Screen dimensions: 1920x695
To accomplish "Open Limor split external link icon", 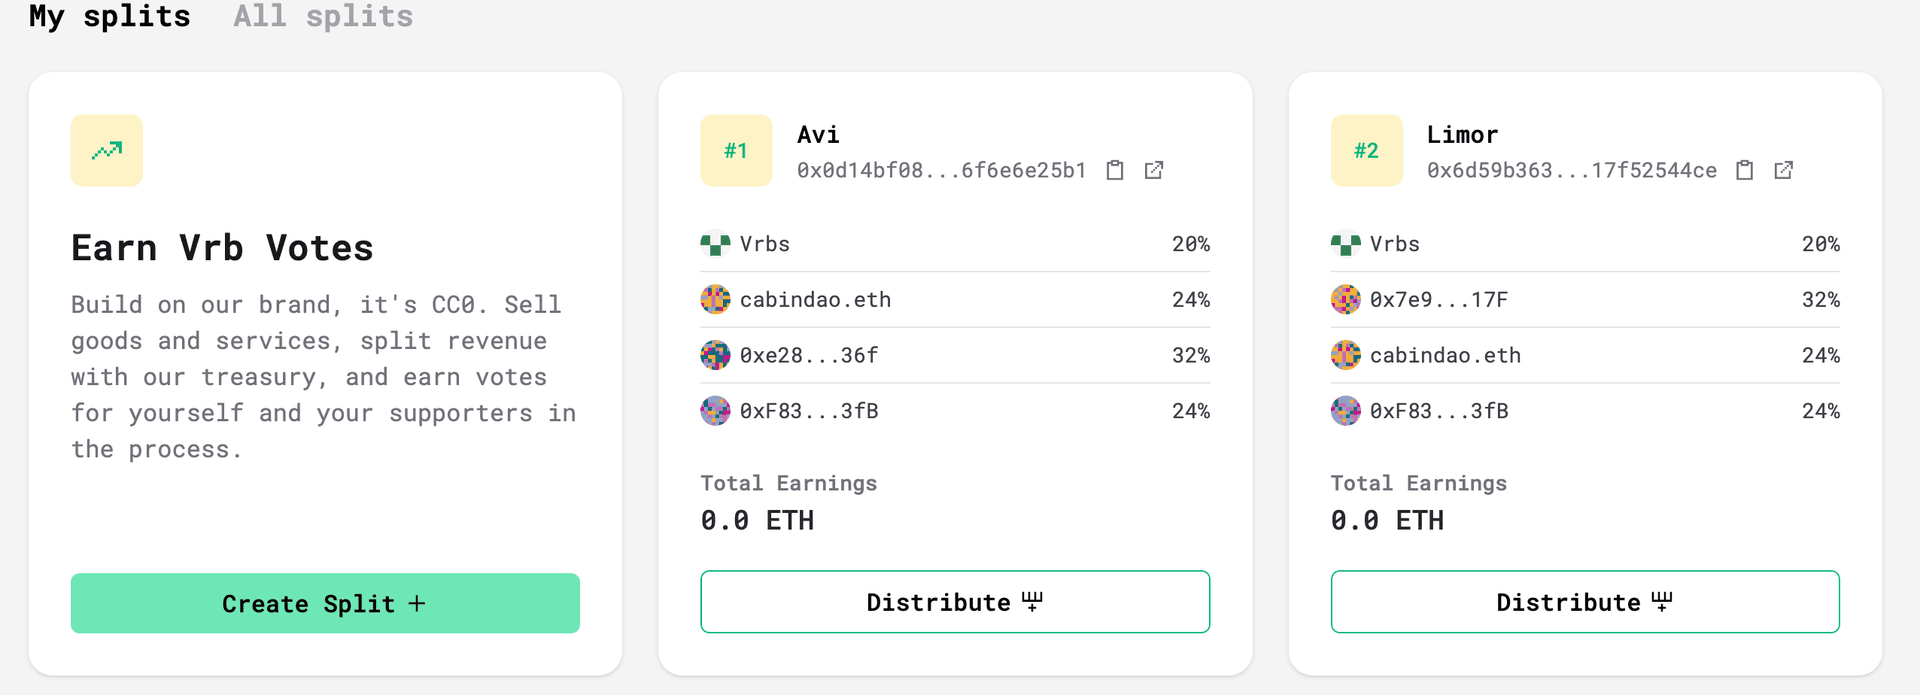I will pos(1784,170).
